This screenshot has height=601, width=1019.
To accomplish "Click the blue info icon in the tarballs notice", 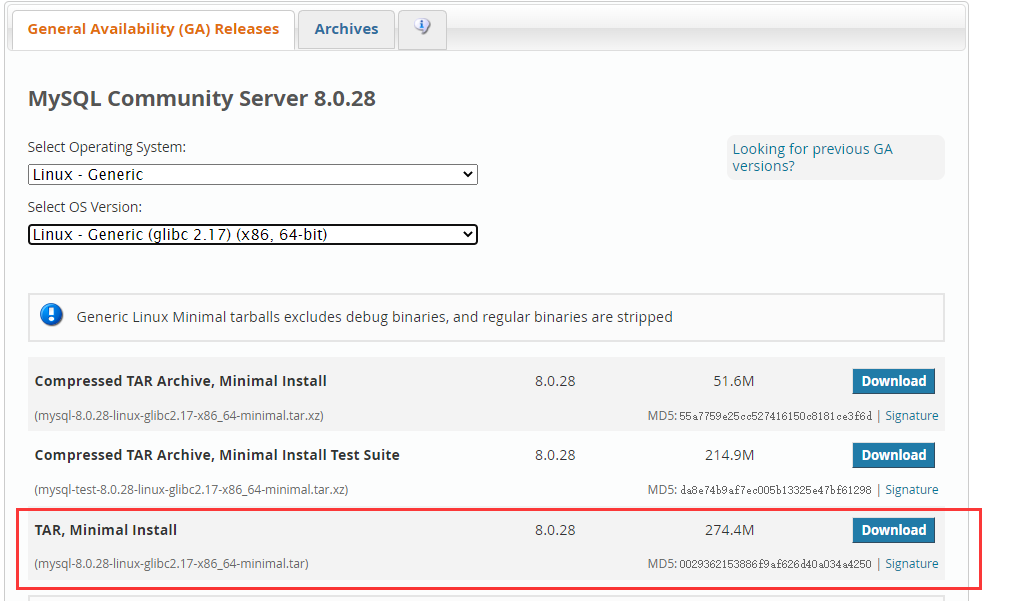I will [x=51, y=314].
